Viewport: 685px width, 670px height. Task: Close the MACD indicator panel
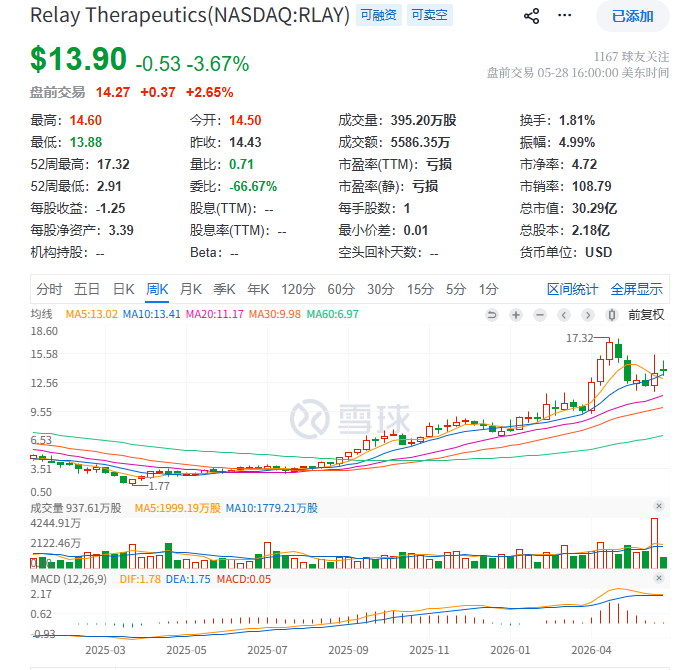pyautogui.click(x=659, y=578)
